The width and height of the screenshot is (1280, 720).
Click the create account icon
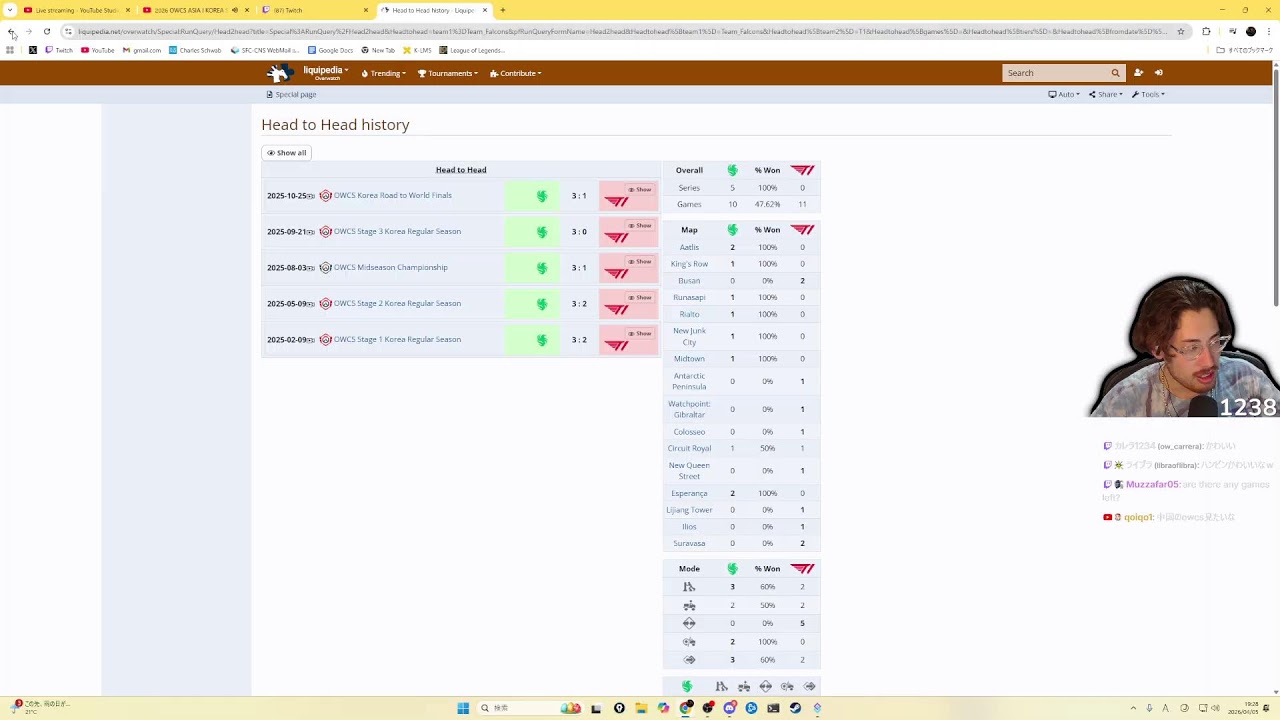point(1138,73)
